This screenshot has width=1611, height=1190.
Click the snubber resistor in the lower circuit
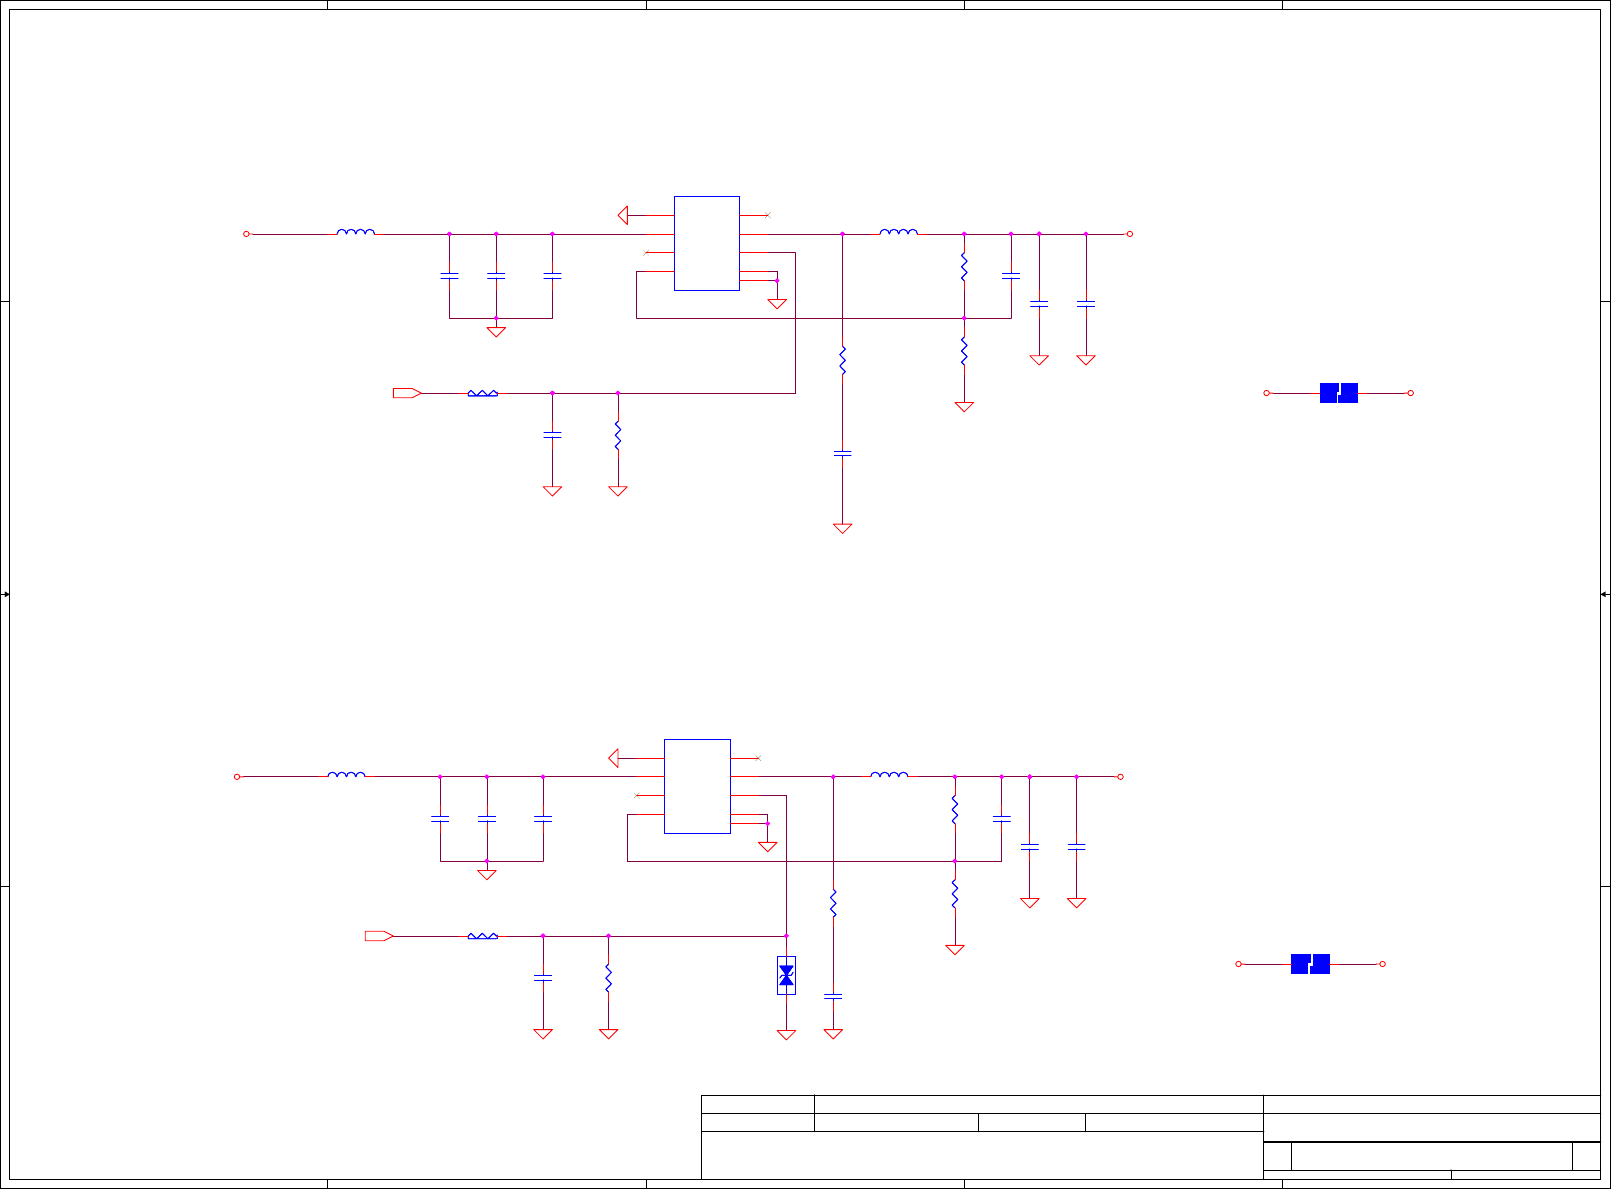pos(833,904)
